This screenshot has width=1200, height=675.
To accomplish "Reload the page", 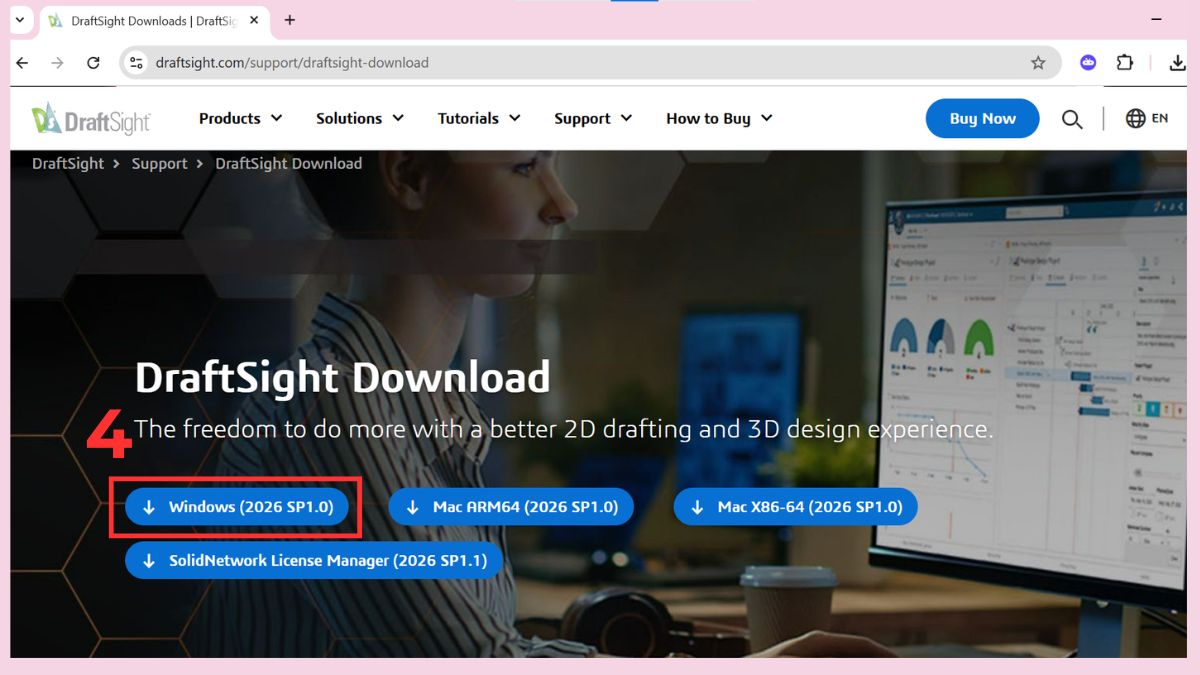I will coord(93,63).
